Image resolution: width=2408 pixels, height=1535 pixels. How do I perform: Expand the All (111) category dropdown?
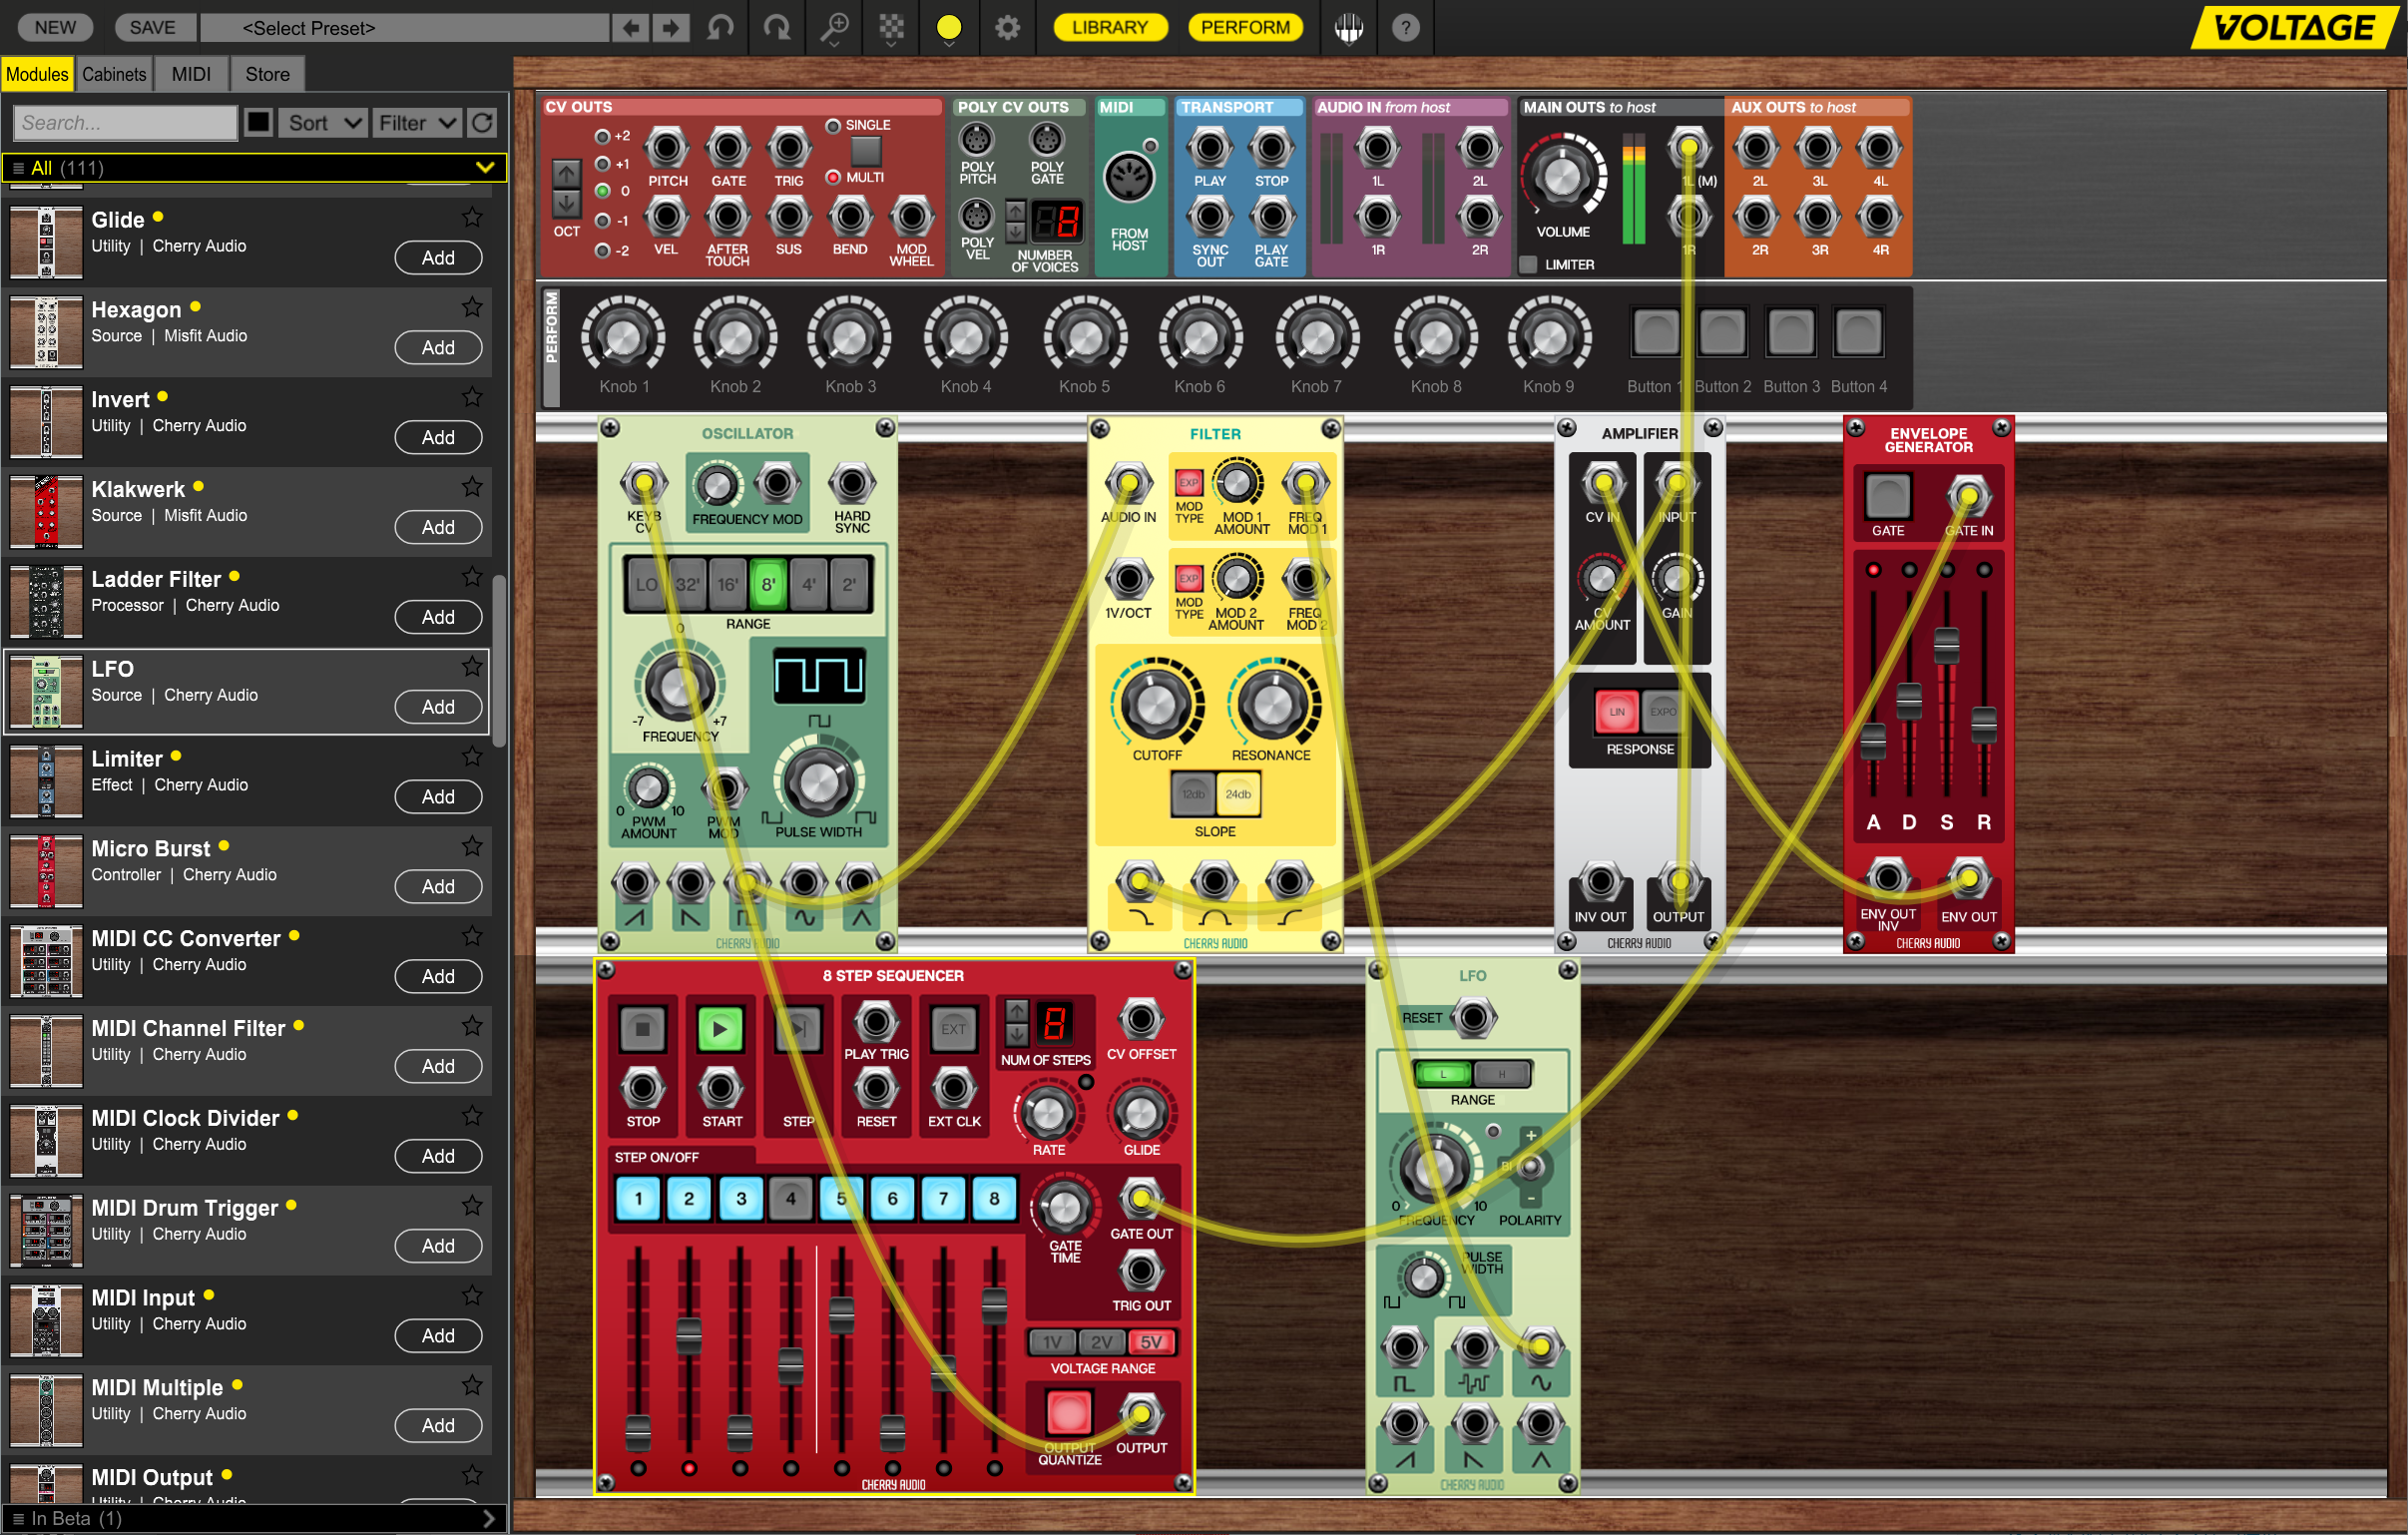click(x=254, y=168)
